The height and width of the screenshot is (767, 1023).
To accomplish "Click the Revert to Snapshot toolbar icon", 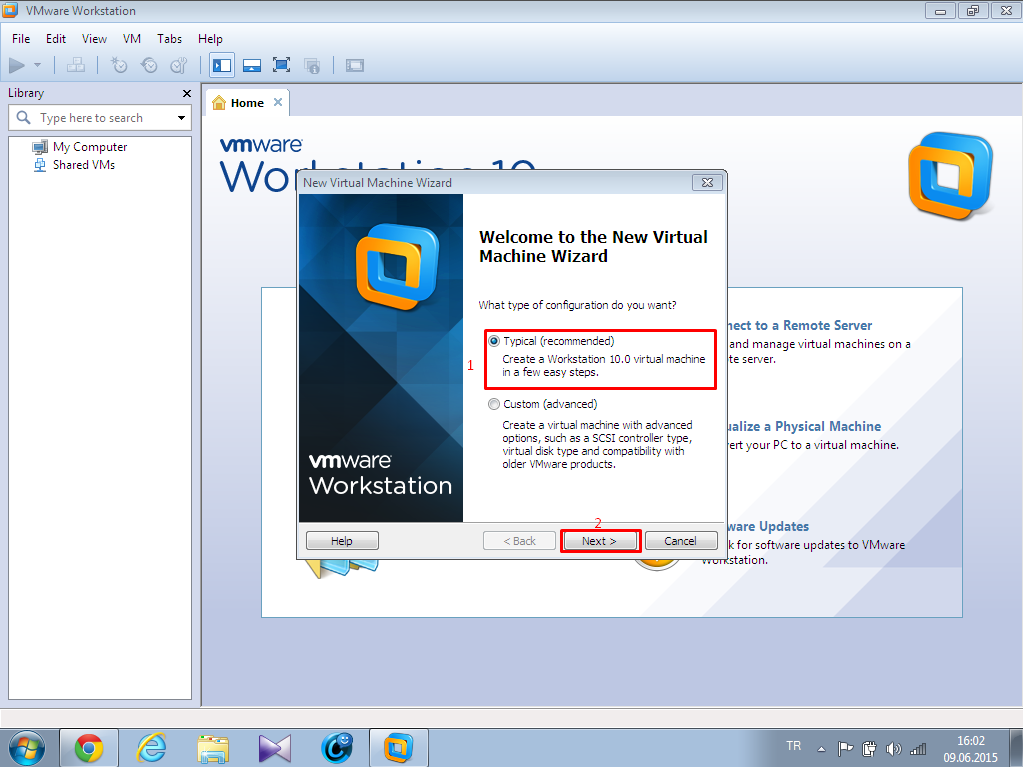I will pos(149,65).
